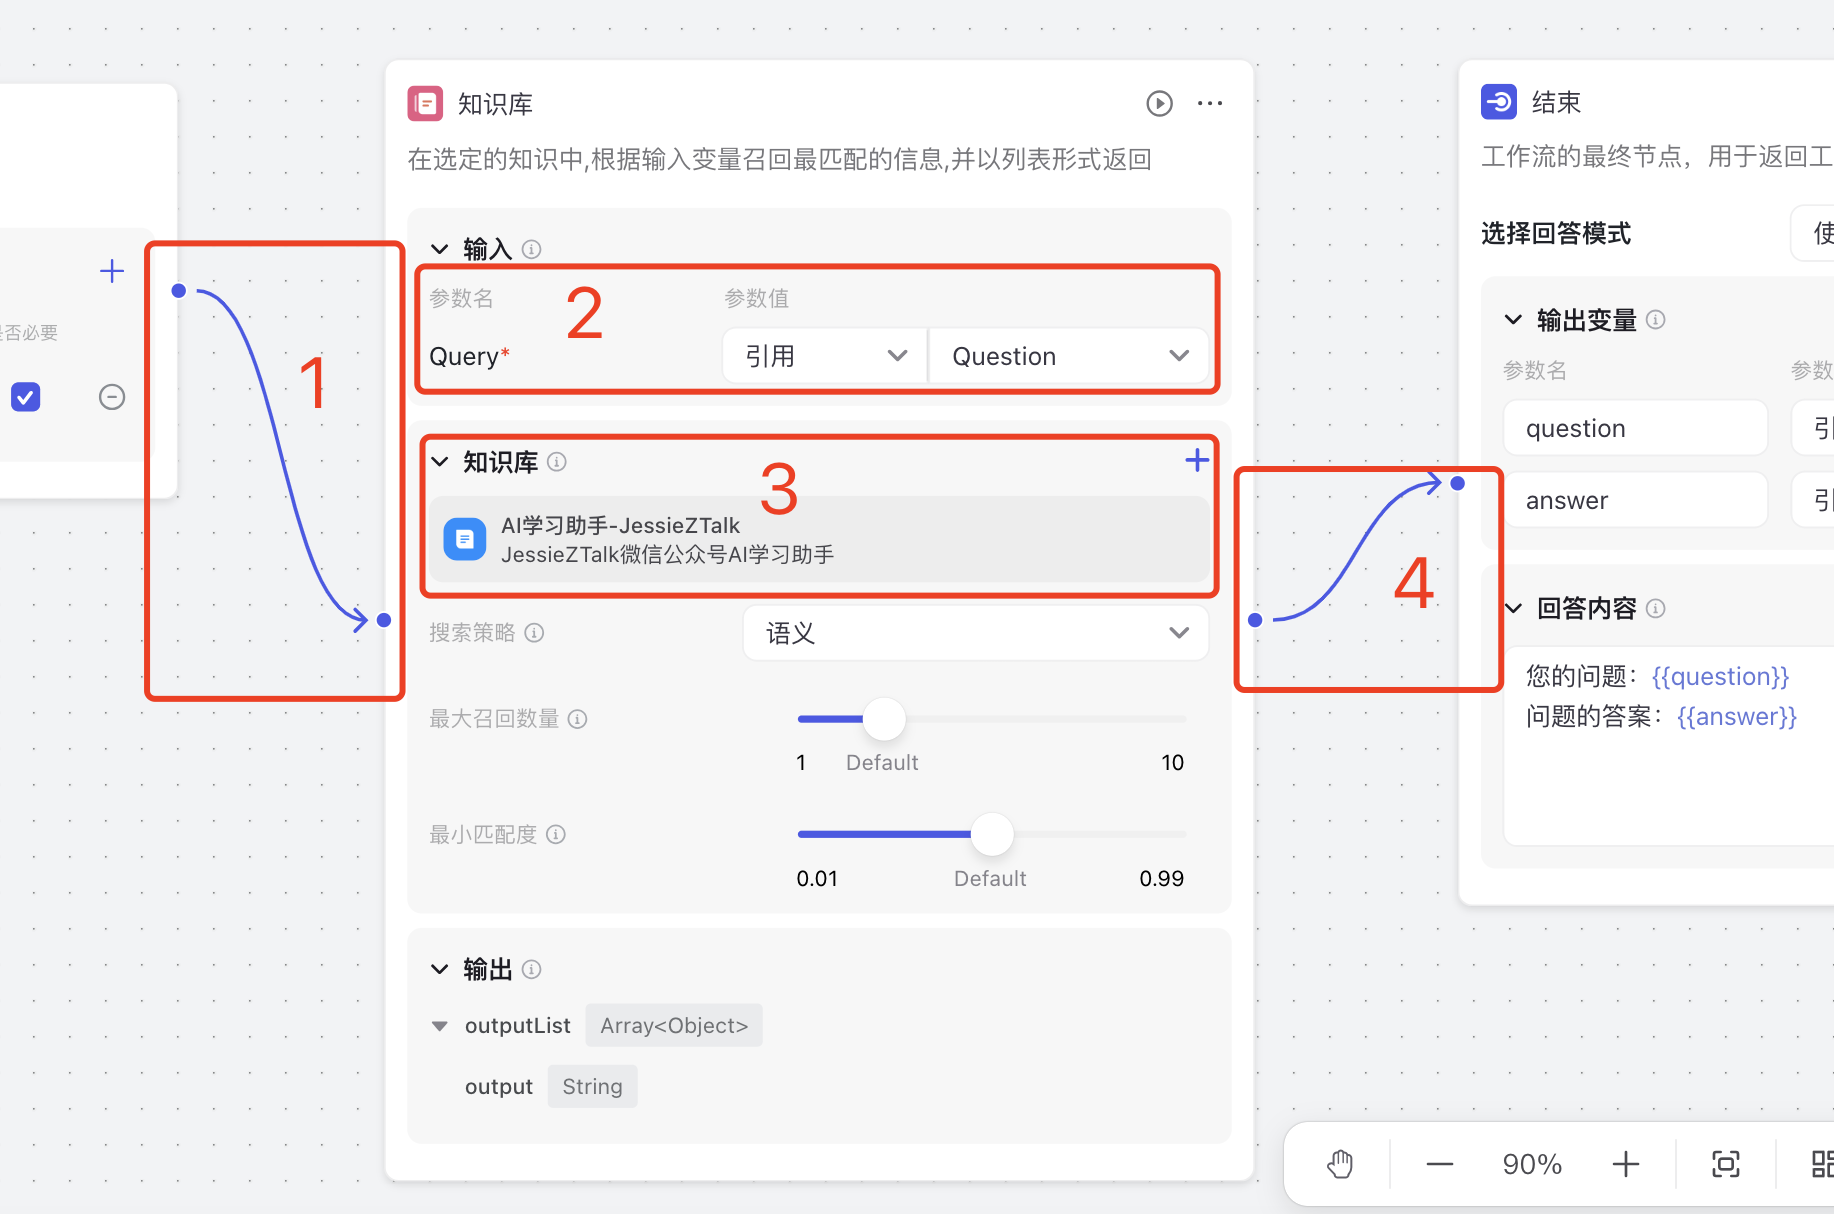
Task: Open the 语义 search strategy dropdown
Action: [975, 633]
